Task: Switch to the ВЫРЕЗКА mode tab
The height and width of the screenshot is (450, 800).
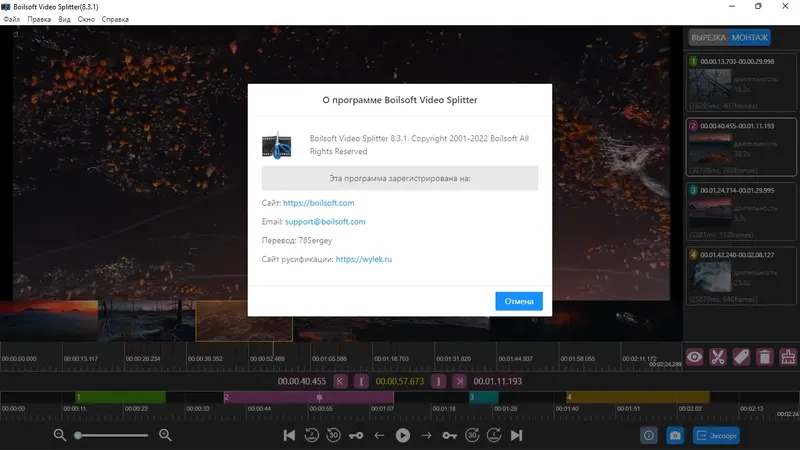Action: click(708, 37)
